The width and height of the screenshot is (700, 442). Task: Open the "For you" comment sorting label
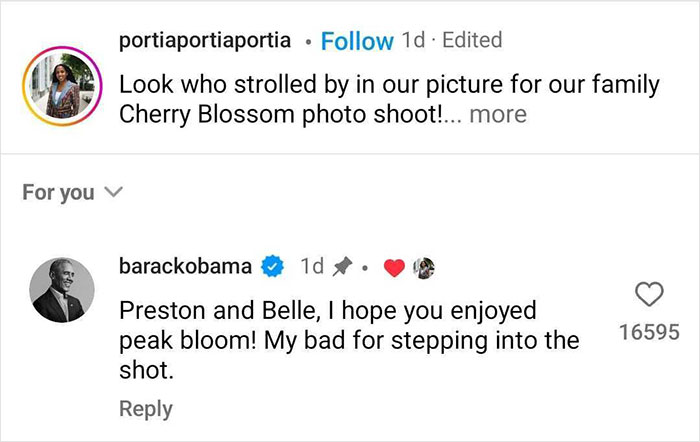58,192
